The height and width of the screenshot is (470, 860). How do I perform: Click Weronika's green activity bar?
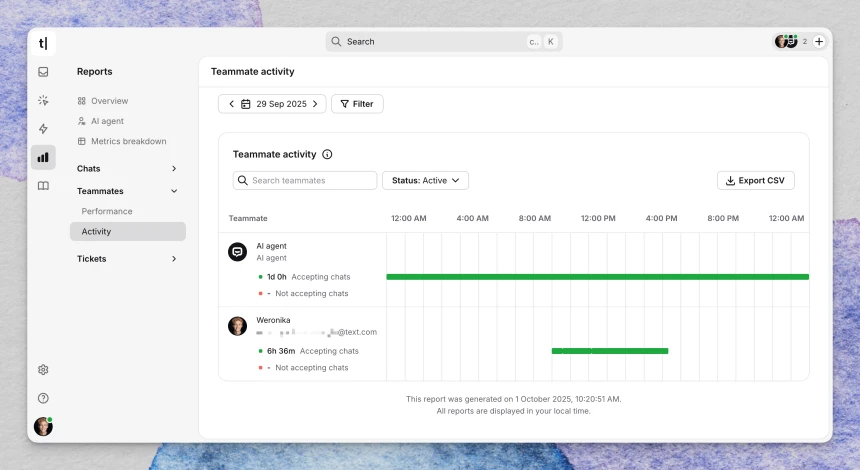click(610, 351)
